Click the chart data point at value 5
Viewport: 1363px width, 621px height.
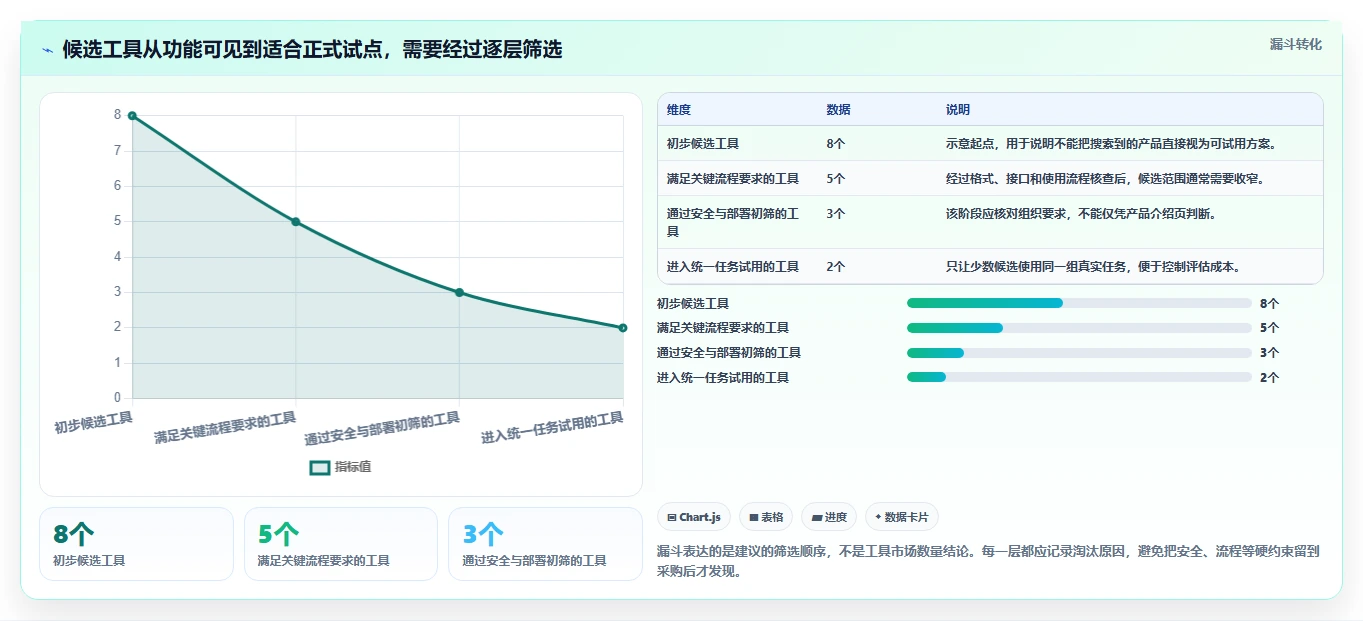click(x=296, y=222)
